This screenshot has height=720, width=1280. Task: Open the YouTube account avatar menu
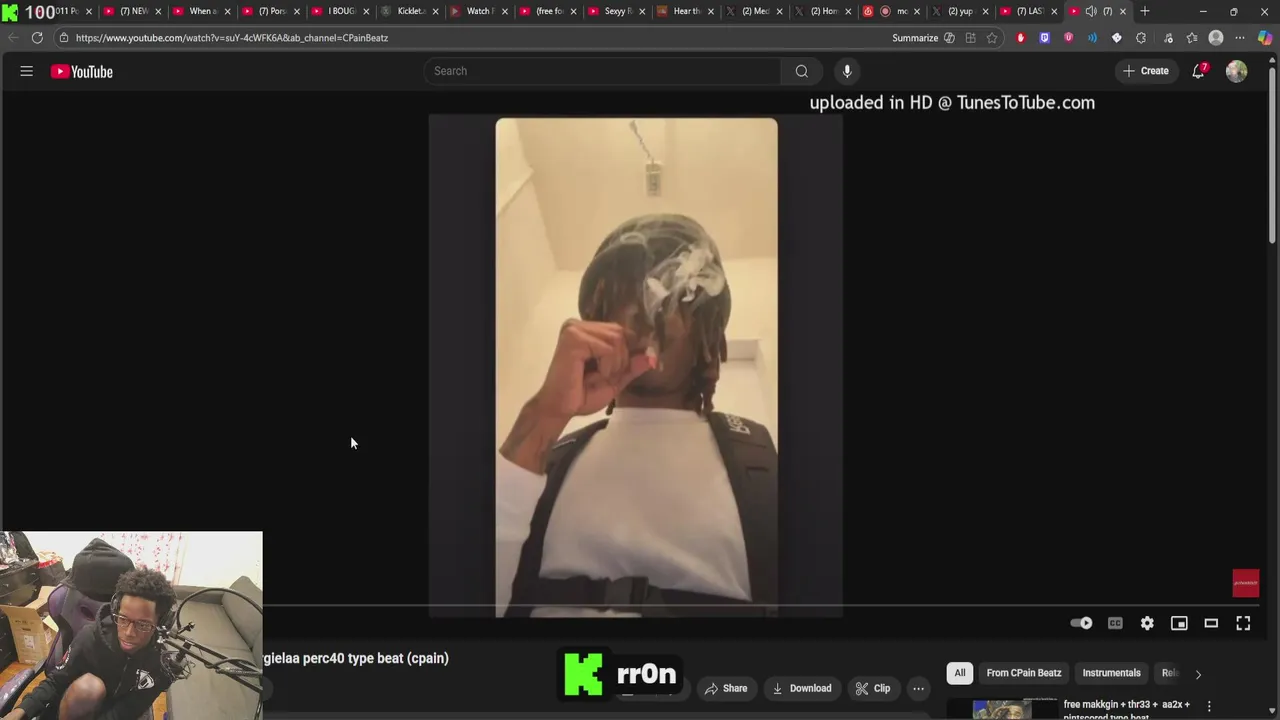click(1237, 71)
